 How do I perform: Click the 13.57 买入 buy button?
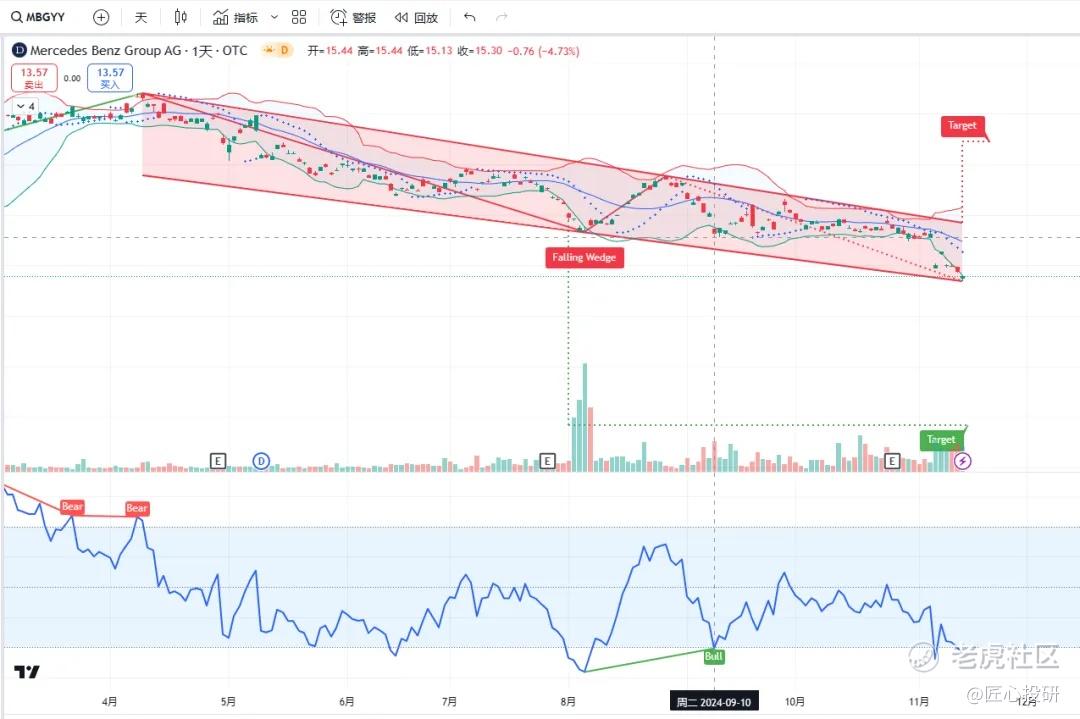click(110, 78)
